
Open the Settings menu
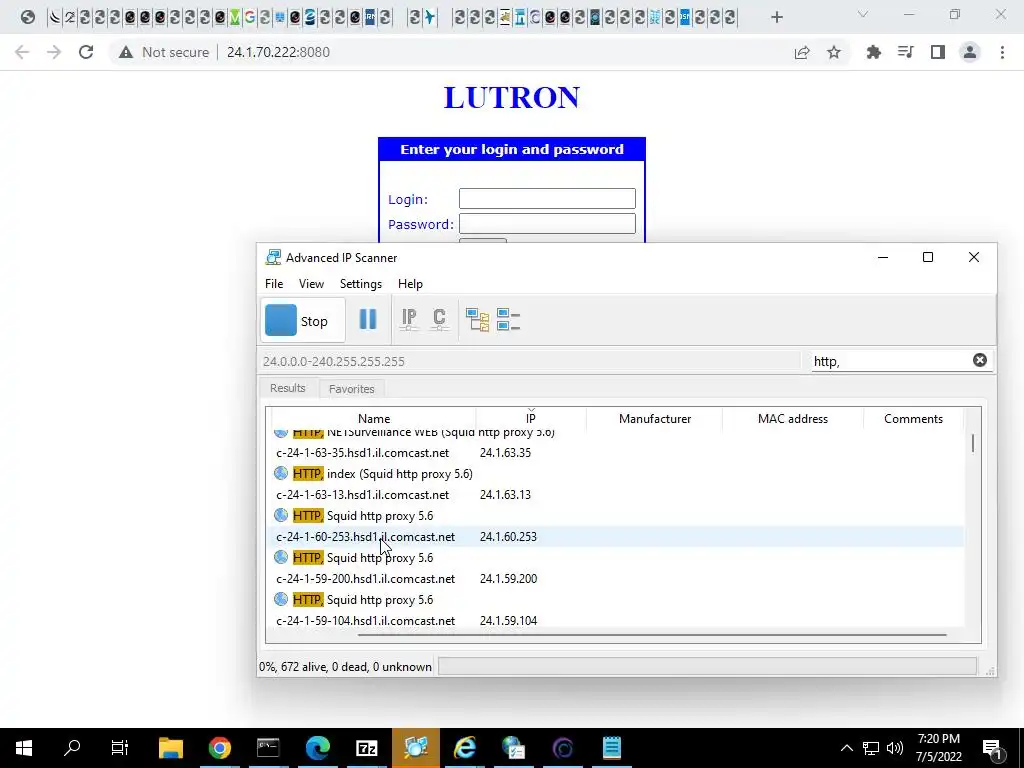point(360,283)
